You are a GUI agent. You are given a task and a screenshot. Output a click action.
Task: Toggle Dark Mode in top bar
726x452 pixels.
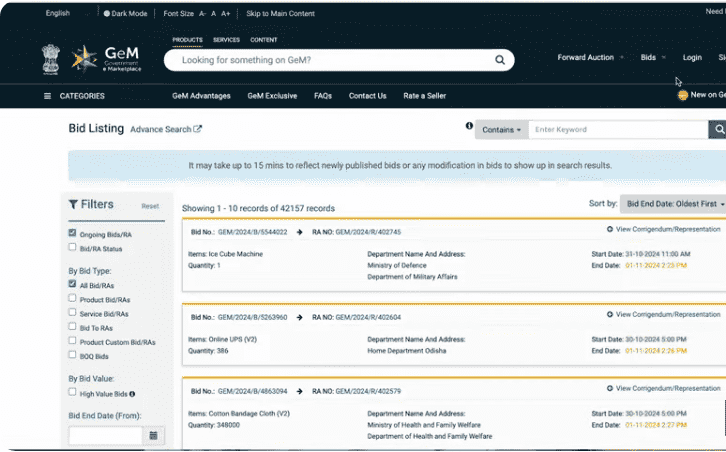point(125,14)
